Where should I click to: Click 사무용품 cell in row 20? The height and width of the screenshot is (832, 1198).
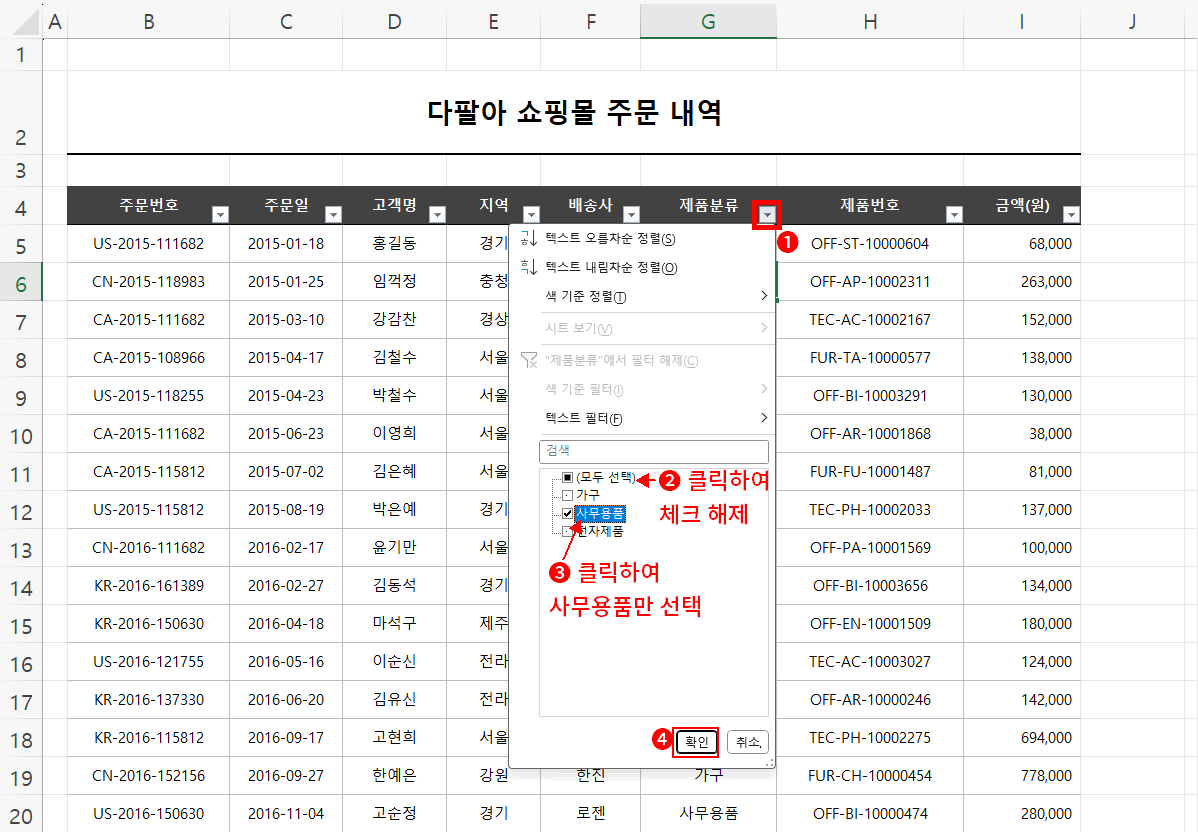pos(708,814)
